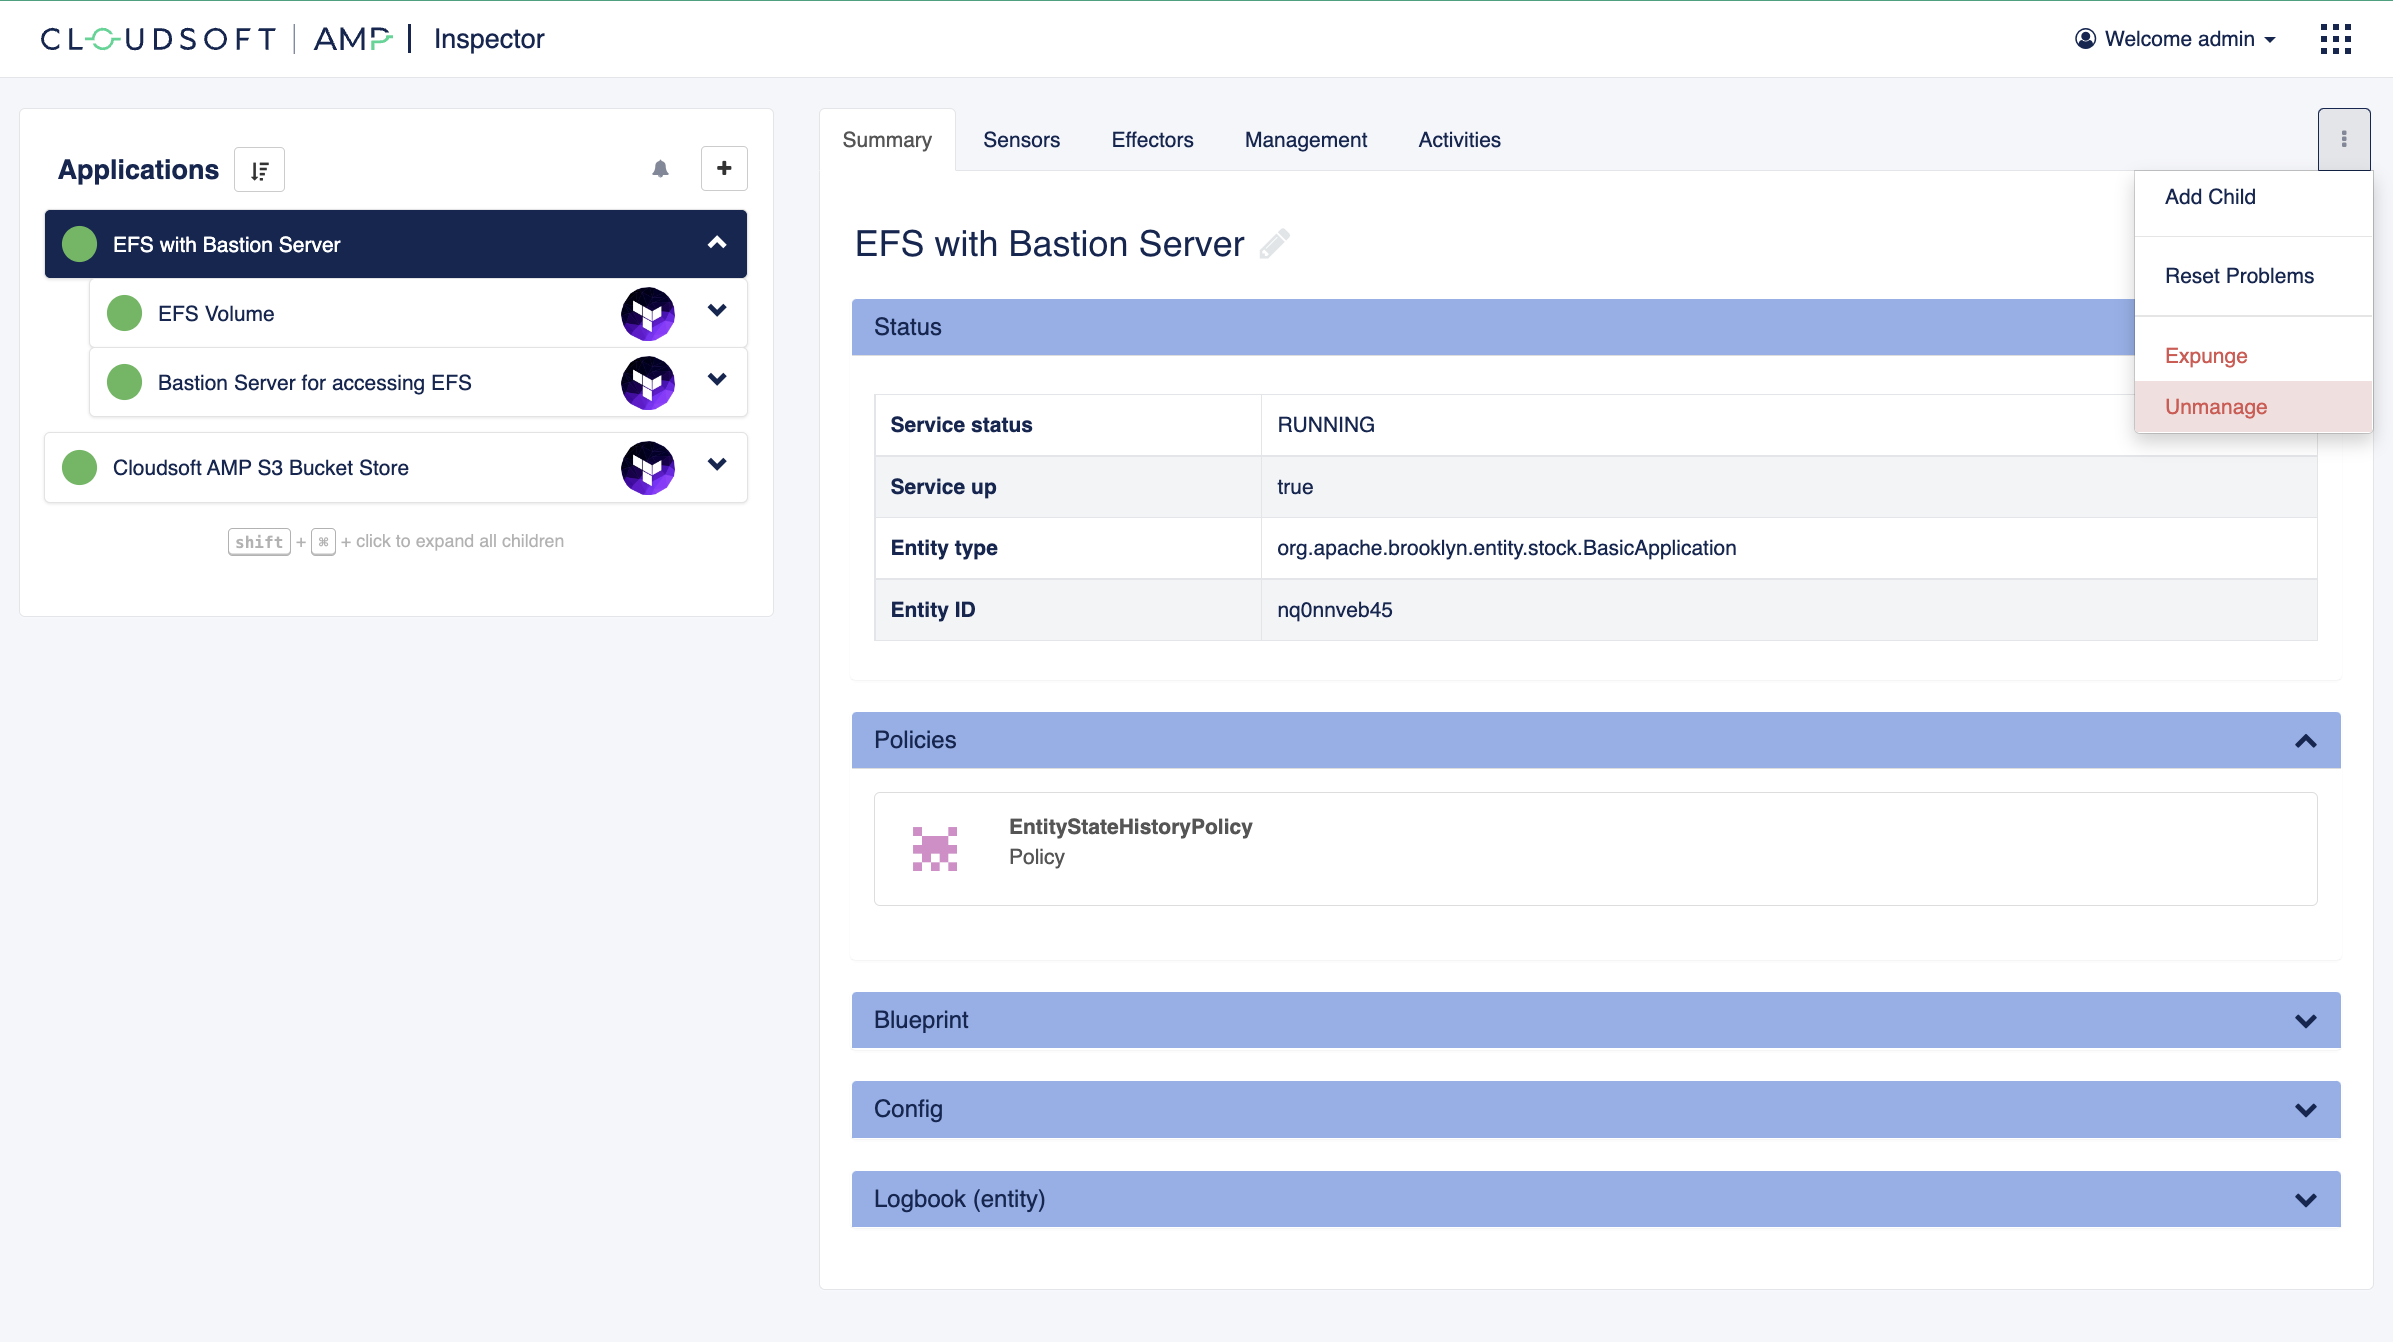Select Unmanage from the actions menu
The image size is (2393, 1342).
[2253, 407]
